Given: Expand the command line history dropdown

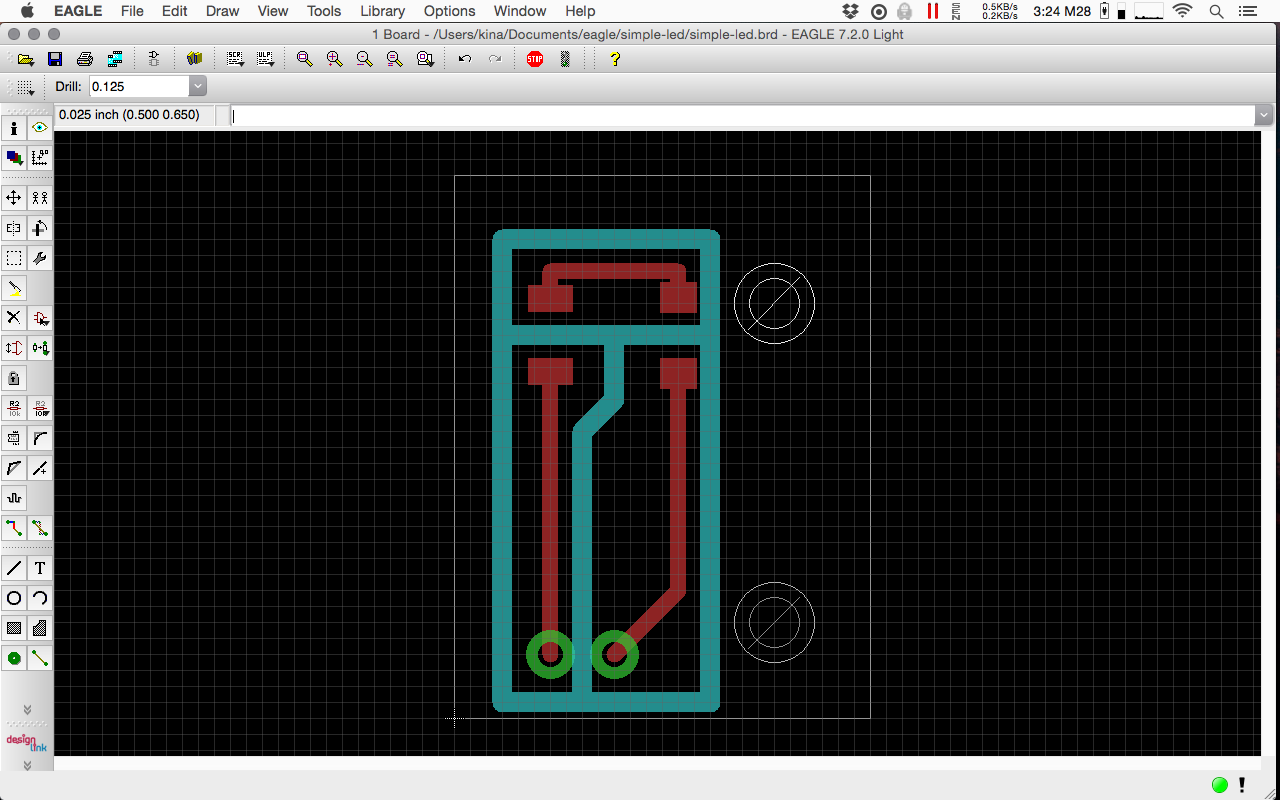Looking at the screenshot, I should (x=1264, y=116).
